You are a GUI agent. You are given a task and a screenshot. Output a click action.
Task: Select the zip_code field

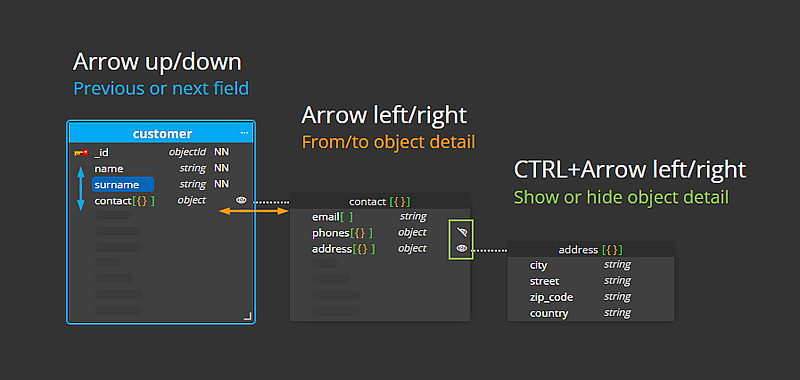(x=551, y=297)
